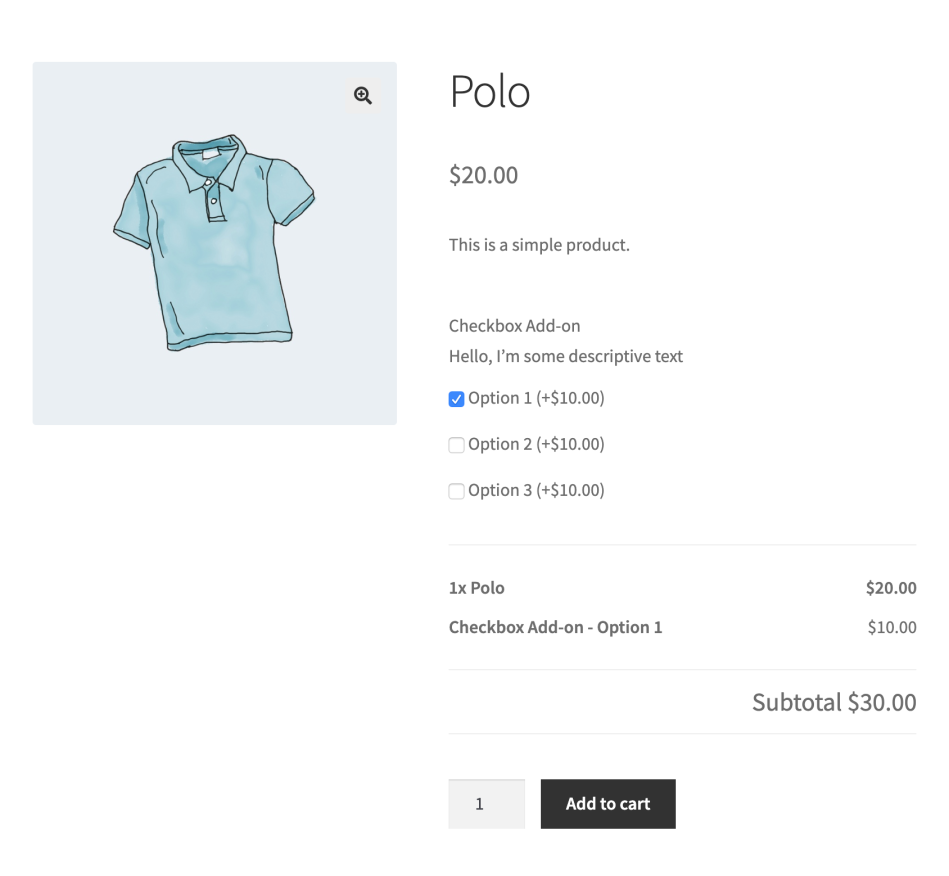Click the Polo product title

click(489, 92)
